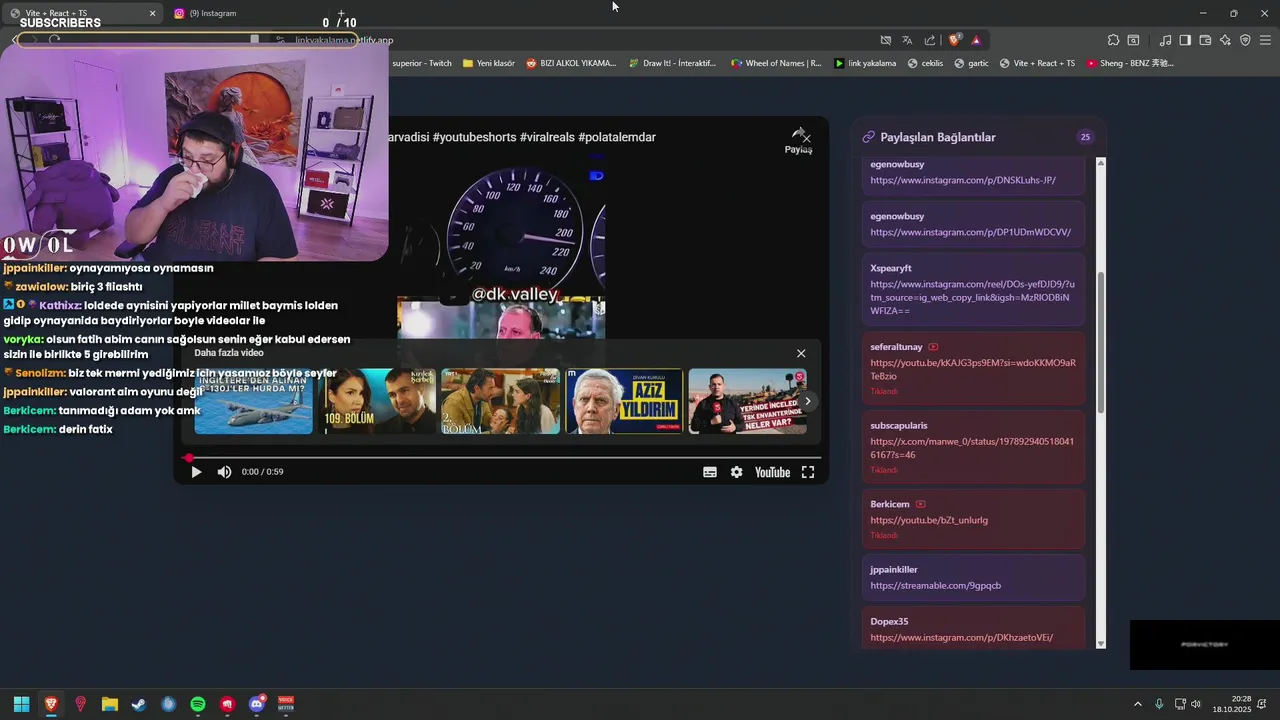
Task: Open egenowbusy's DP1UDmWDCVV Instagram link
Action: click(x=970, y=232)
